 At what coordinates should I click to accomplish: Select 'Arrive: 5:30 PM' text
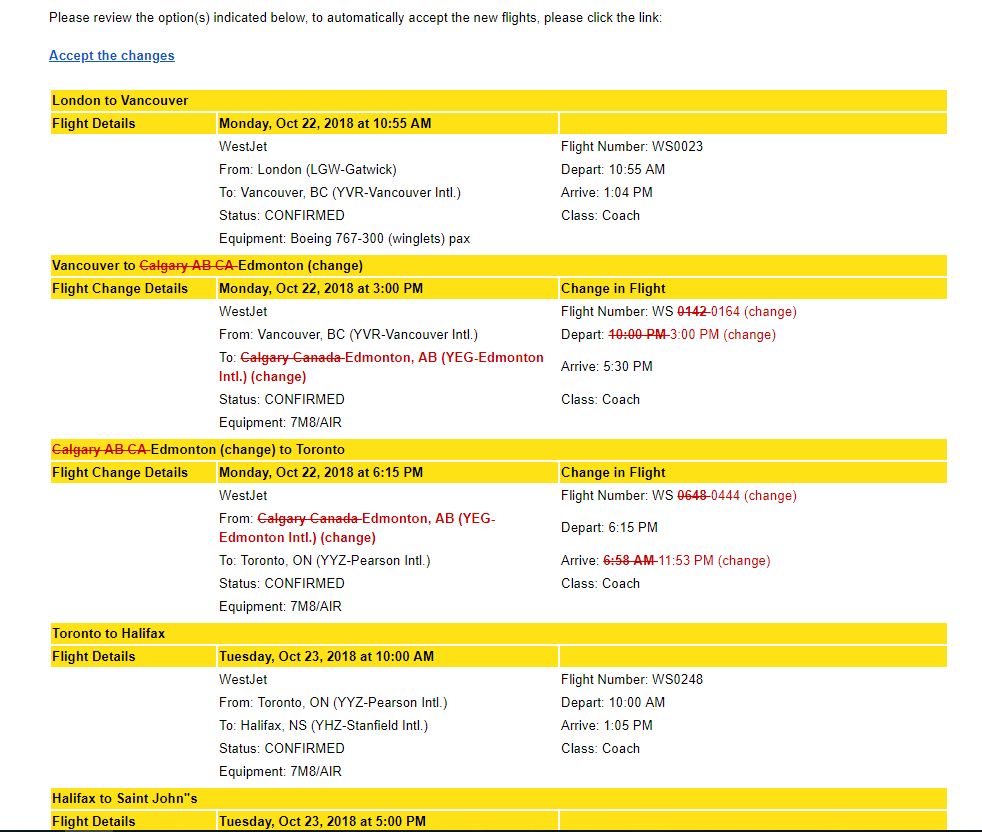(607, 367)
